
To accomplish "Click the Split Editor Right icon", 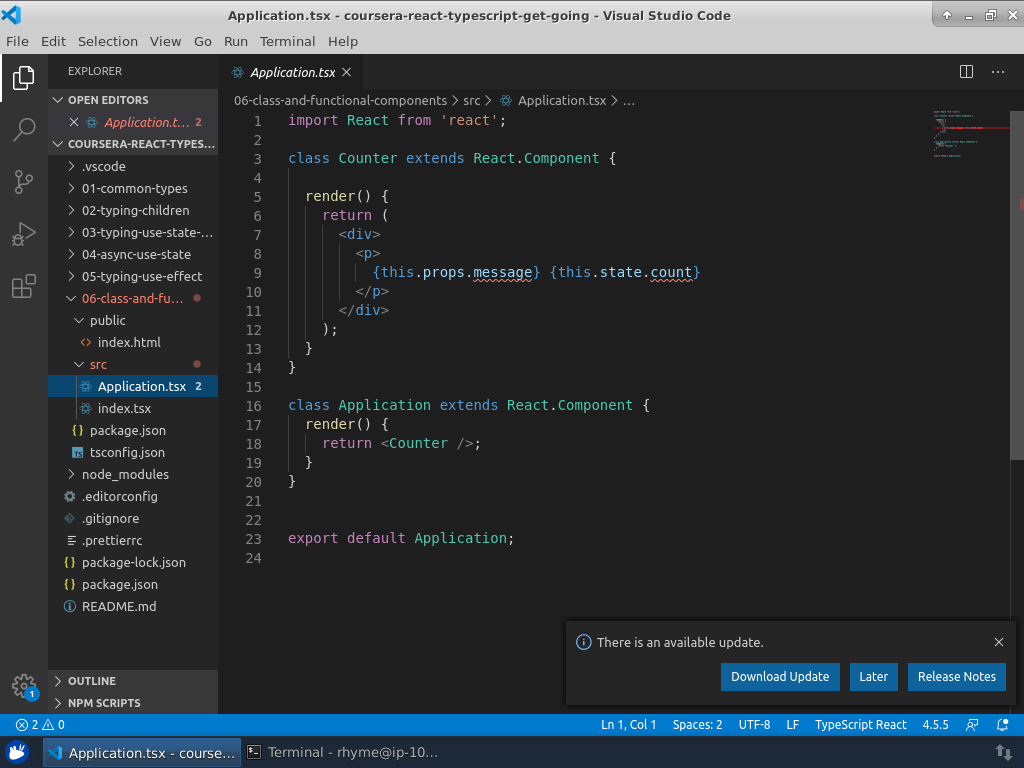I will tap(966, 72).
